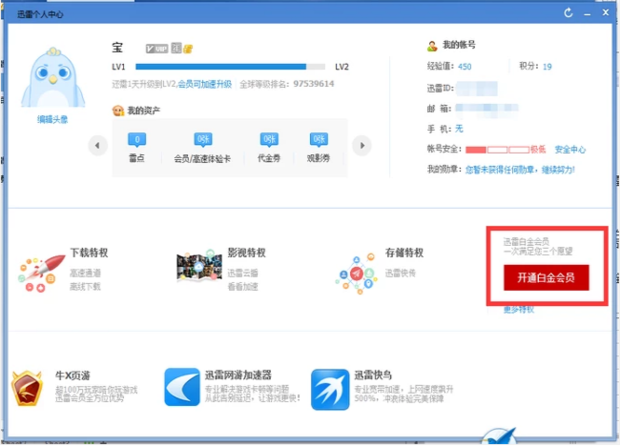Open the 更多特权 link
The height and width of the screenshot is (446, 620).
click(x=518, y=310)
